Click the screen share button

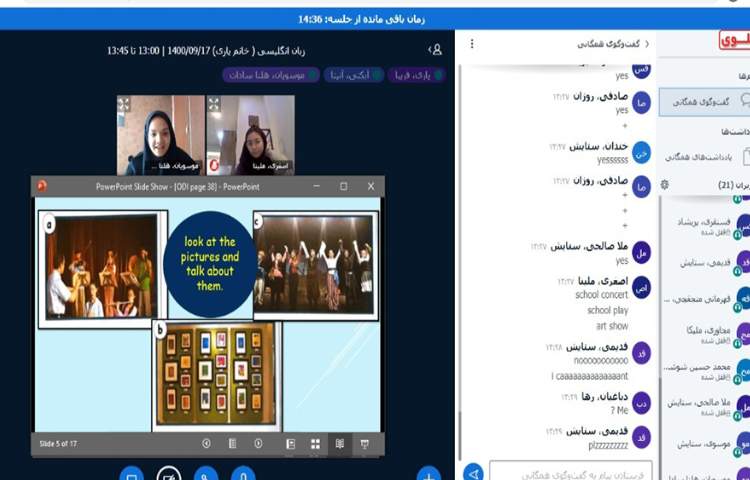click(131, 474)
